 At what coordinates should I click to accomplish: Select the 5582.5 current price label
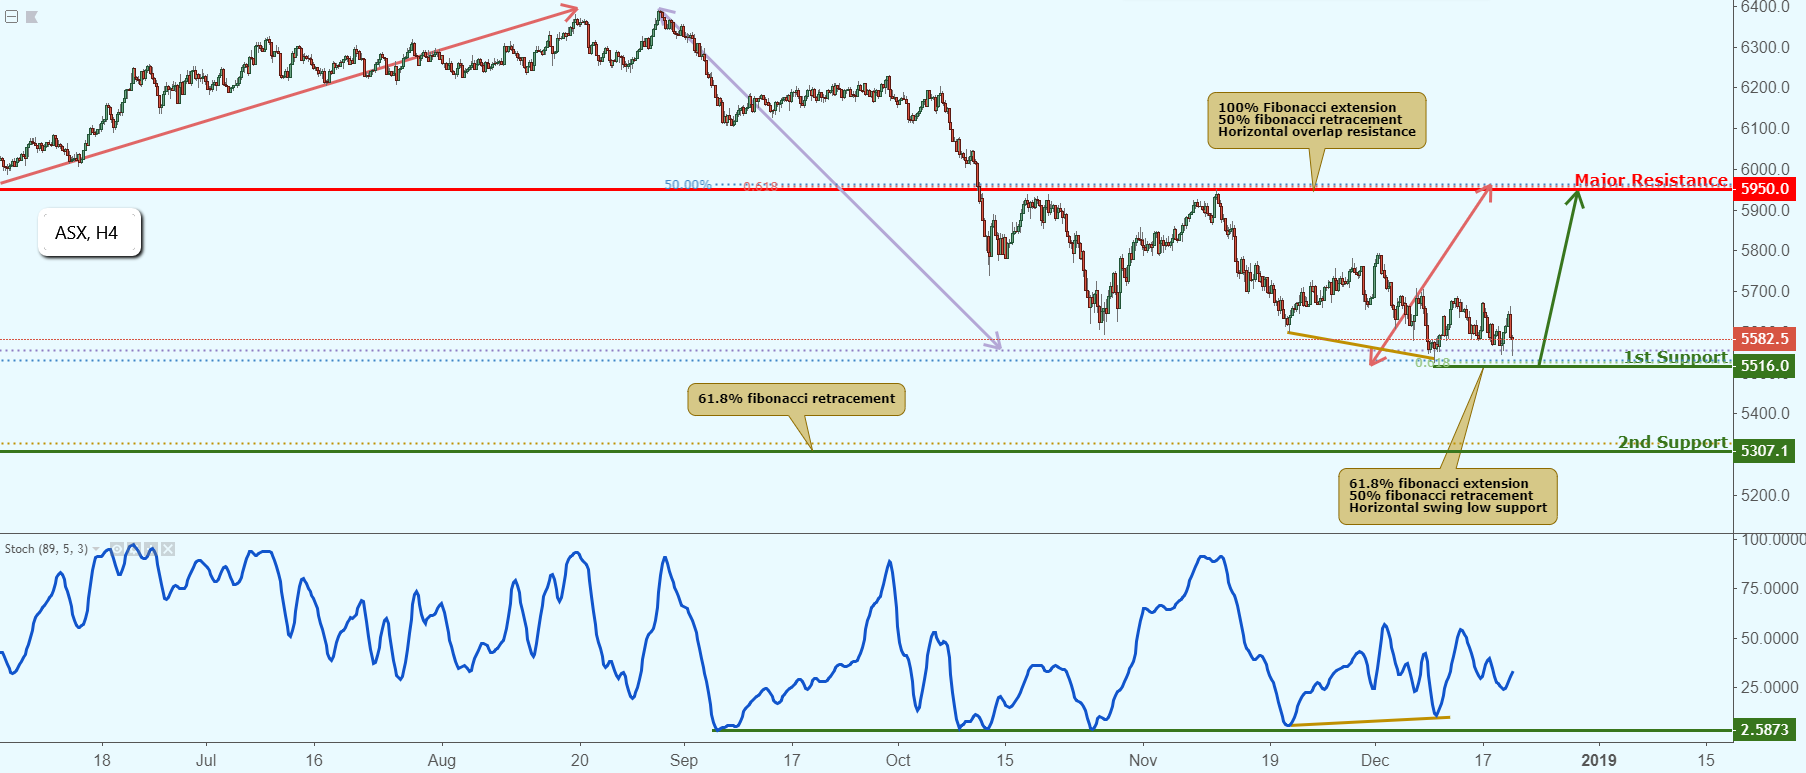1764,339
